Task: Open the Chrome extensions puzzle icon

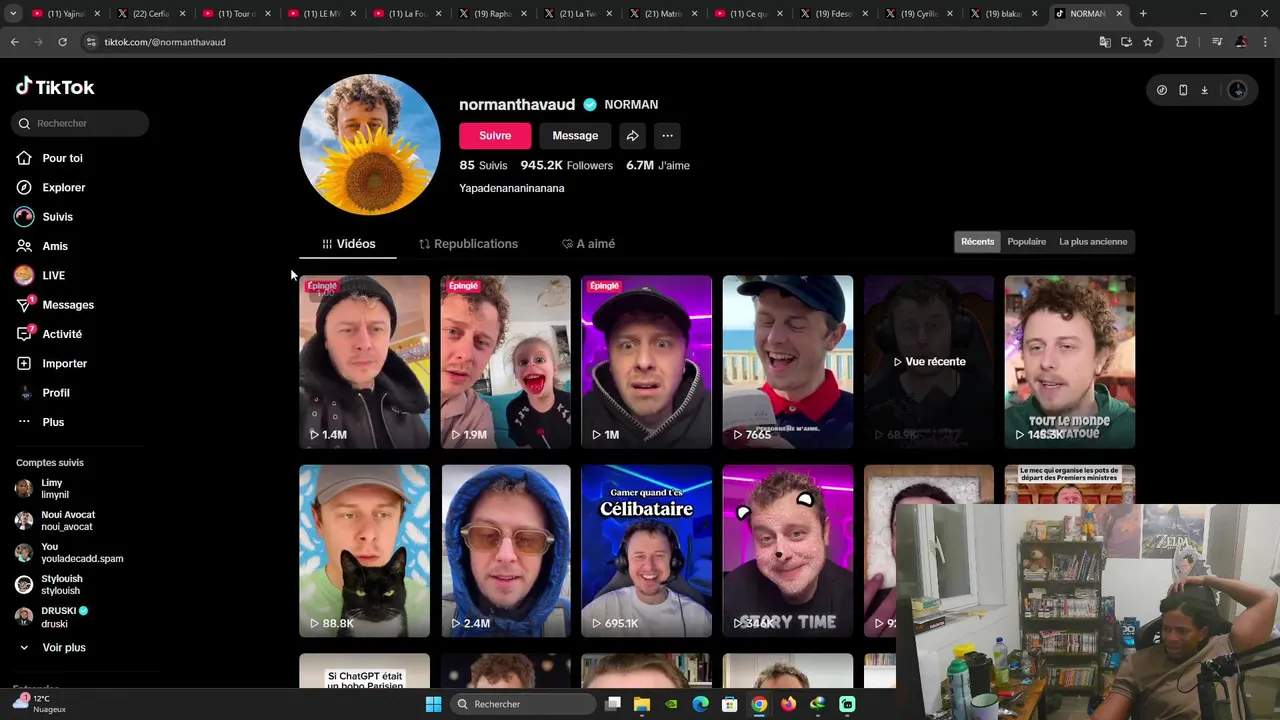Action: coord(1182,42)
